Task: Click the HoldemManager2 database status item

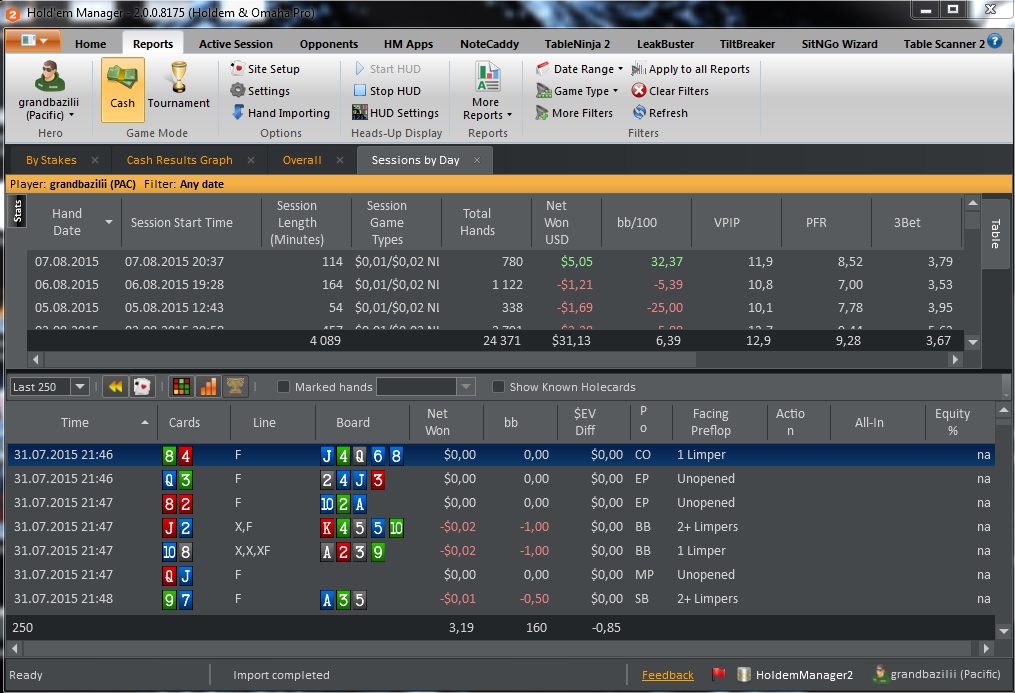Action: point(796,675)
